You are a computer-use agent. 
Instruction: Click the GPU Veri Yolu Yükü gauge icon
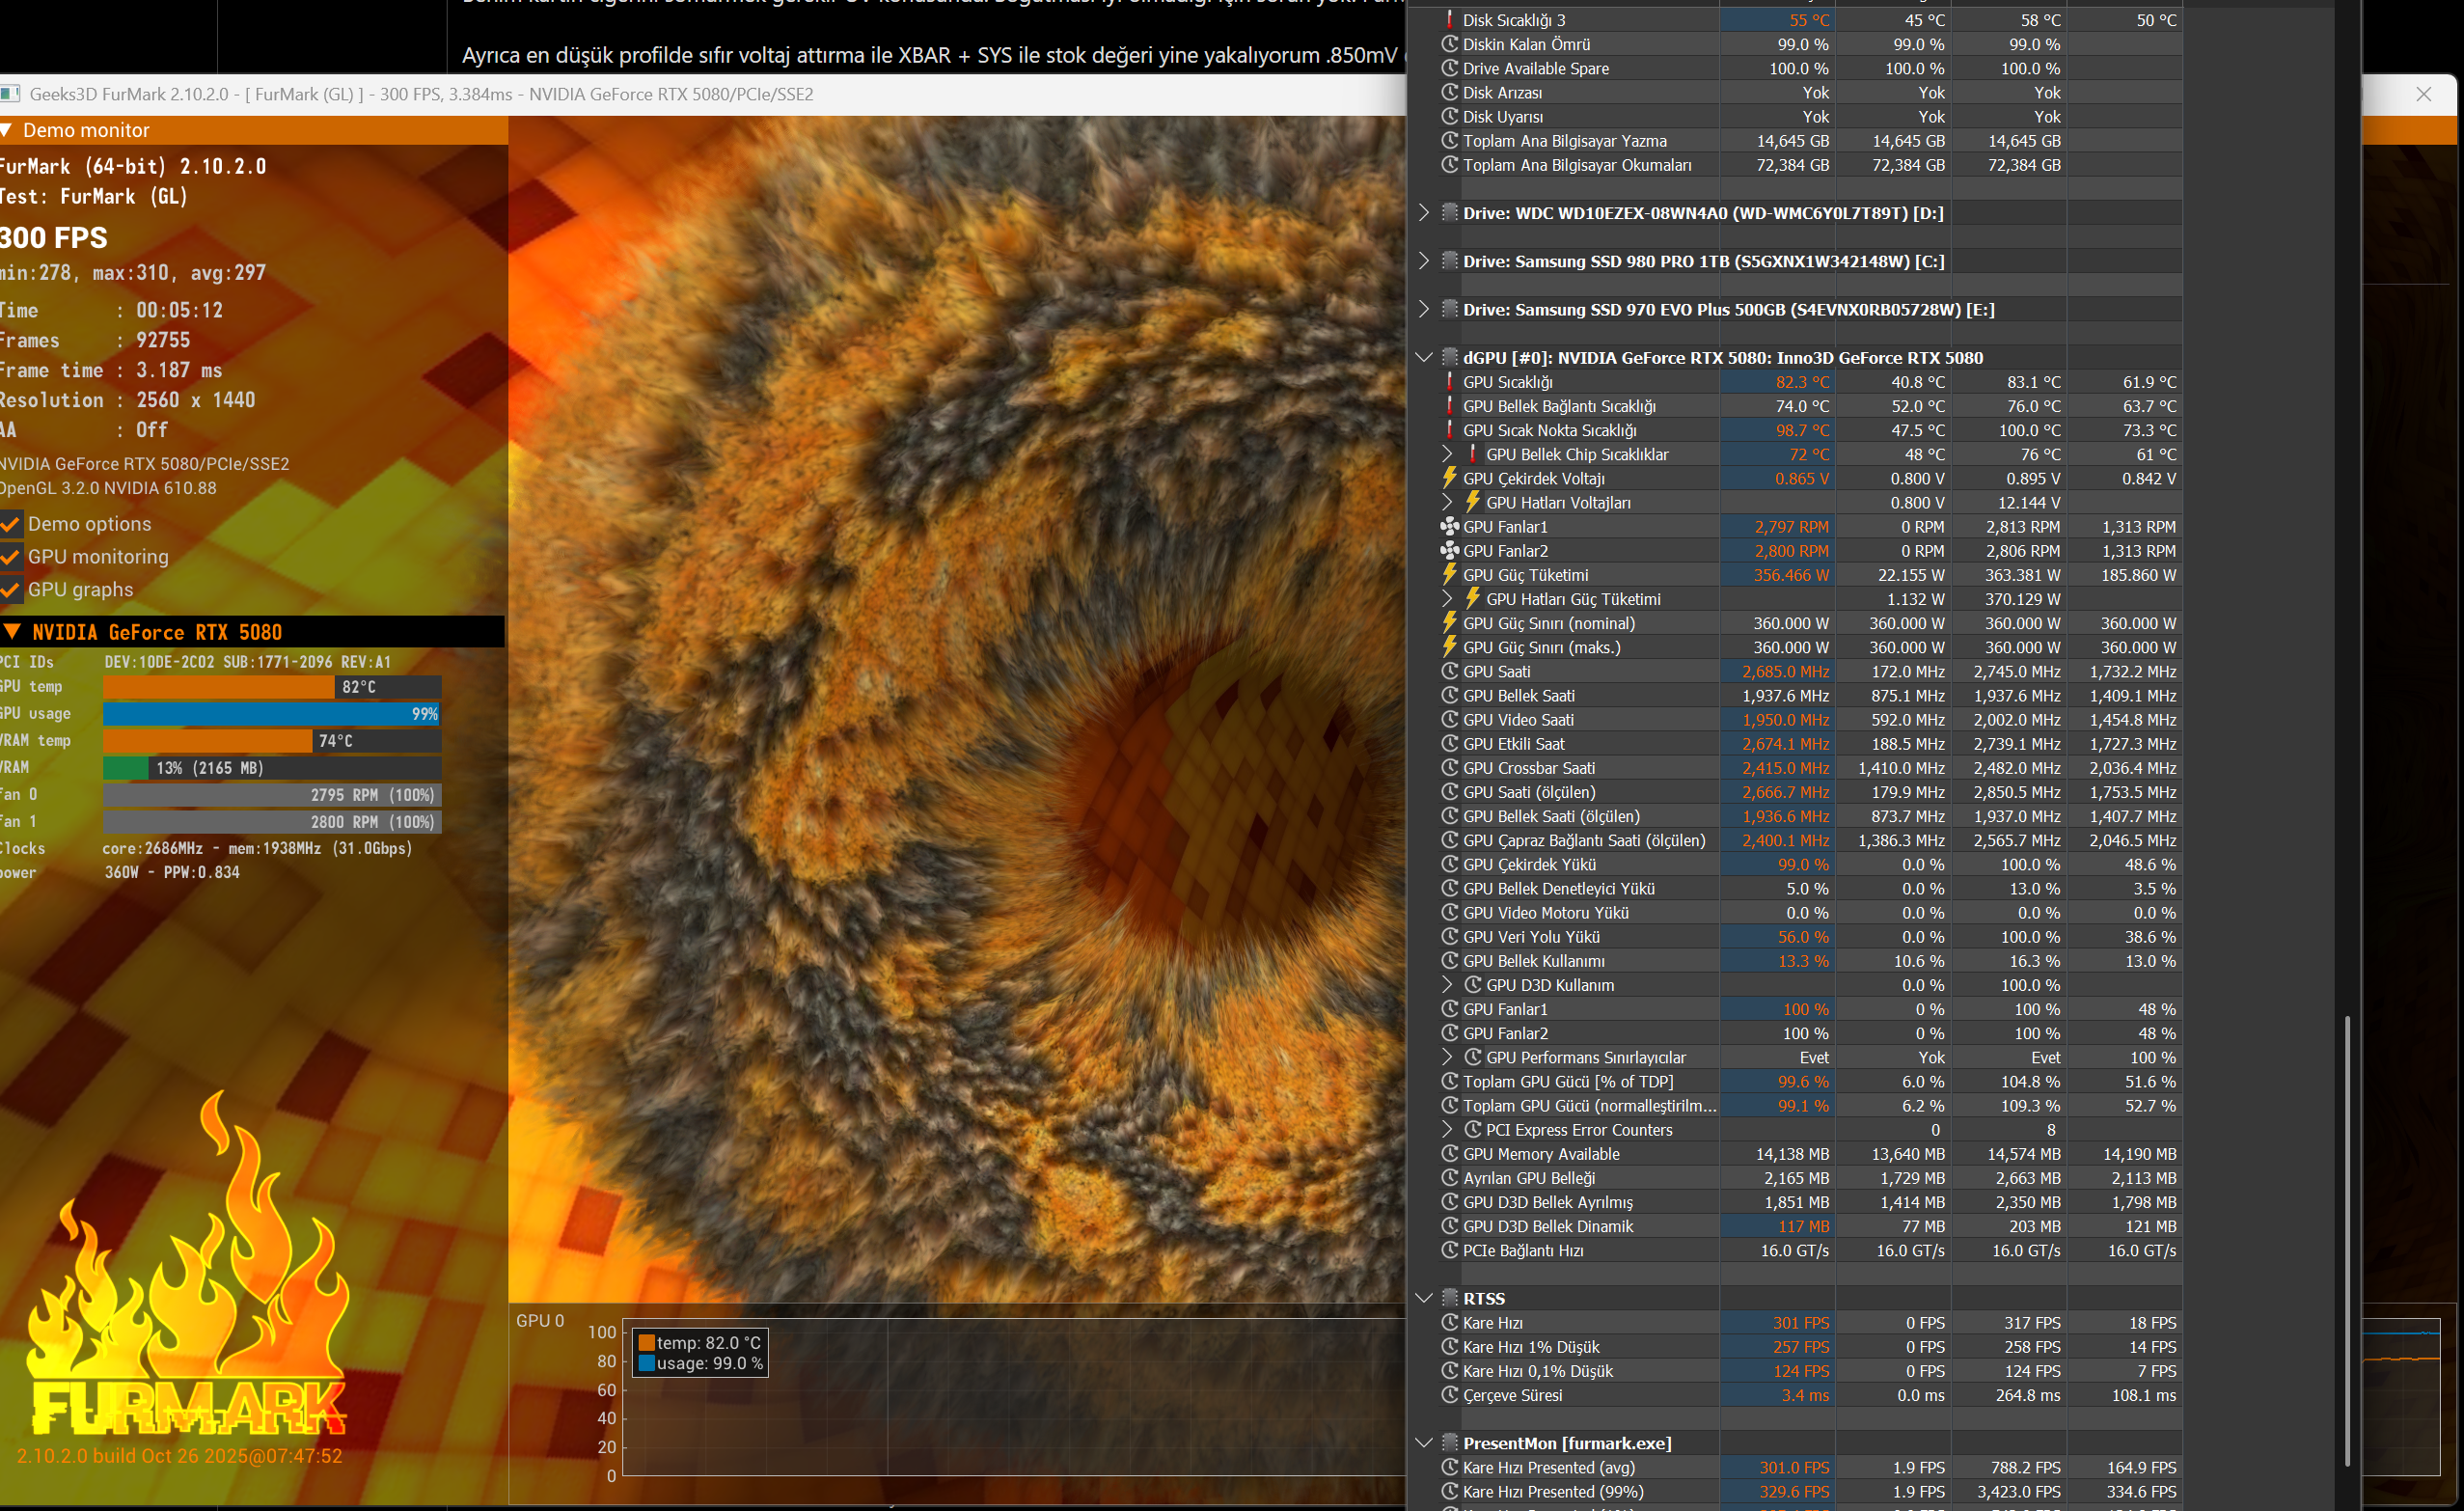pos(1449,936)
